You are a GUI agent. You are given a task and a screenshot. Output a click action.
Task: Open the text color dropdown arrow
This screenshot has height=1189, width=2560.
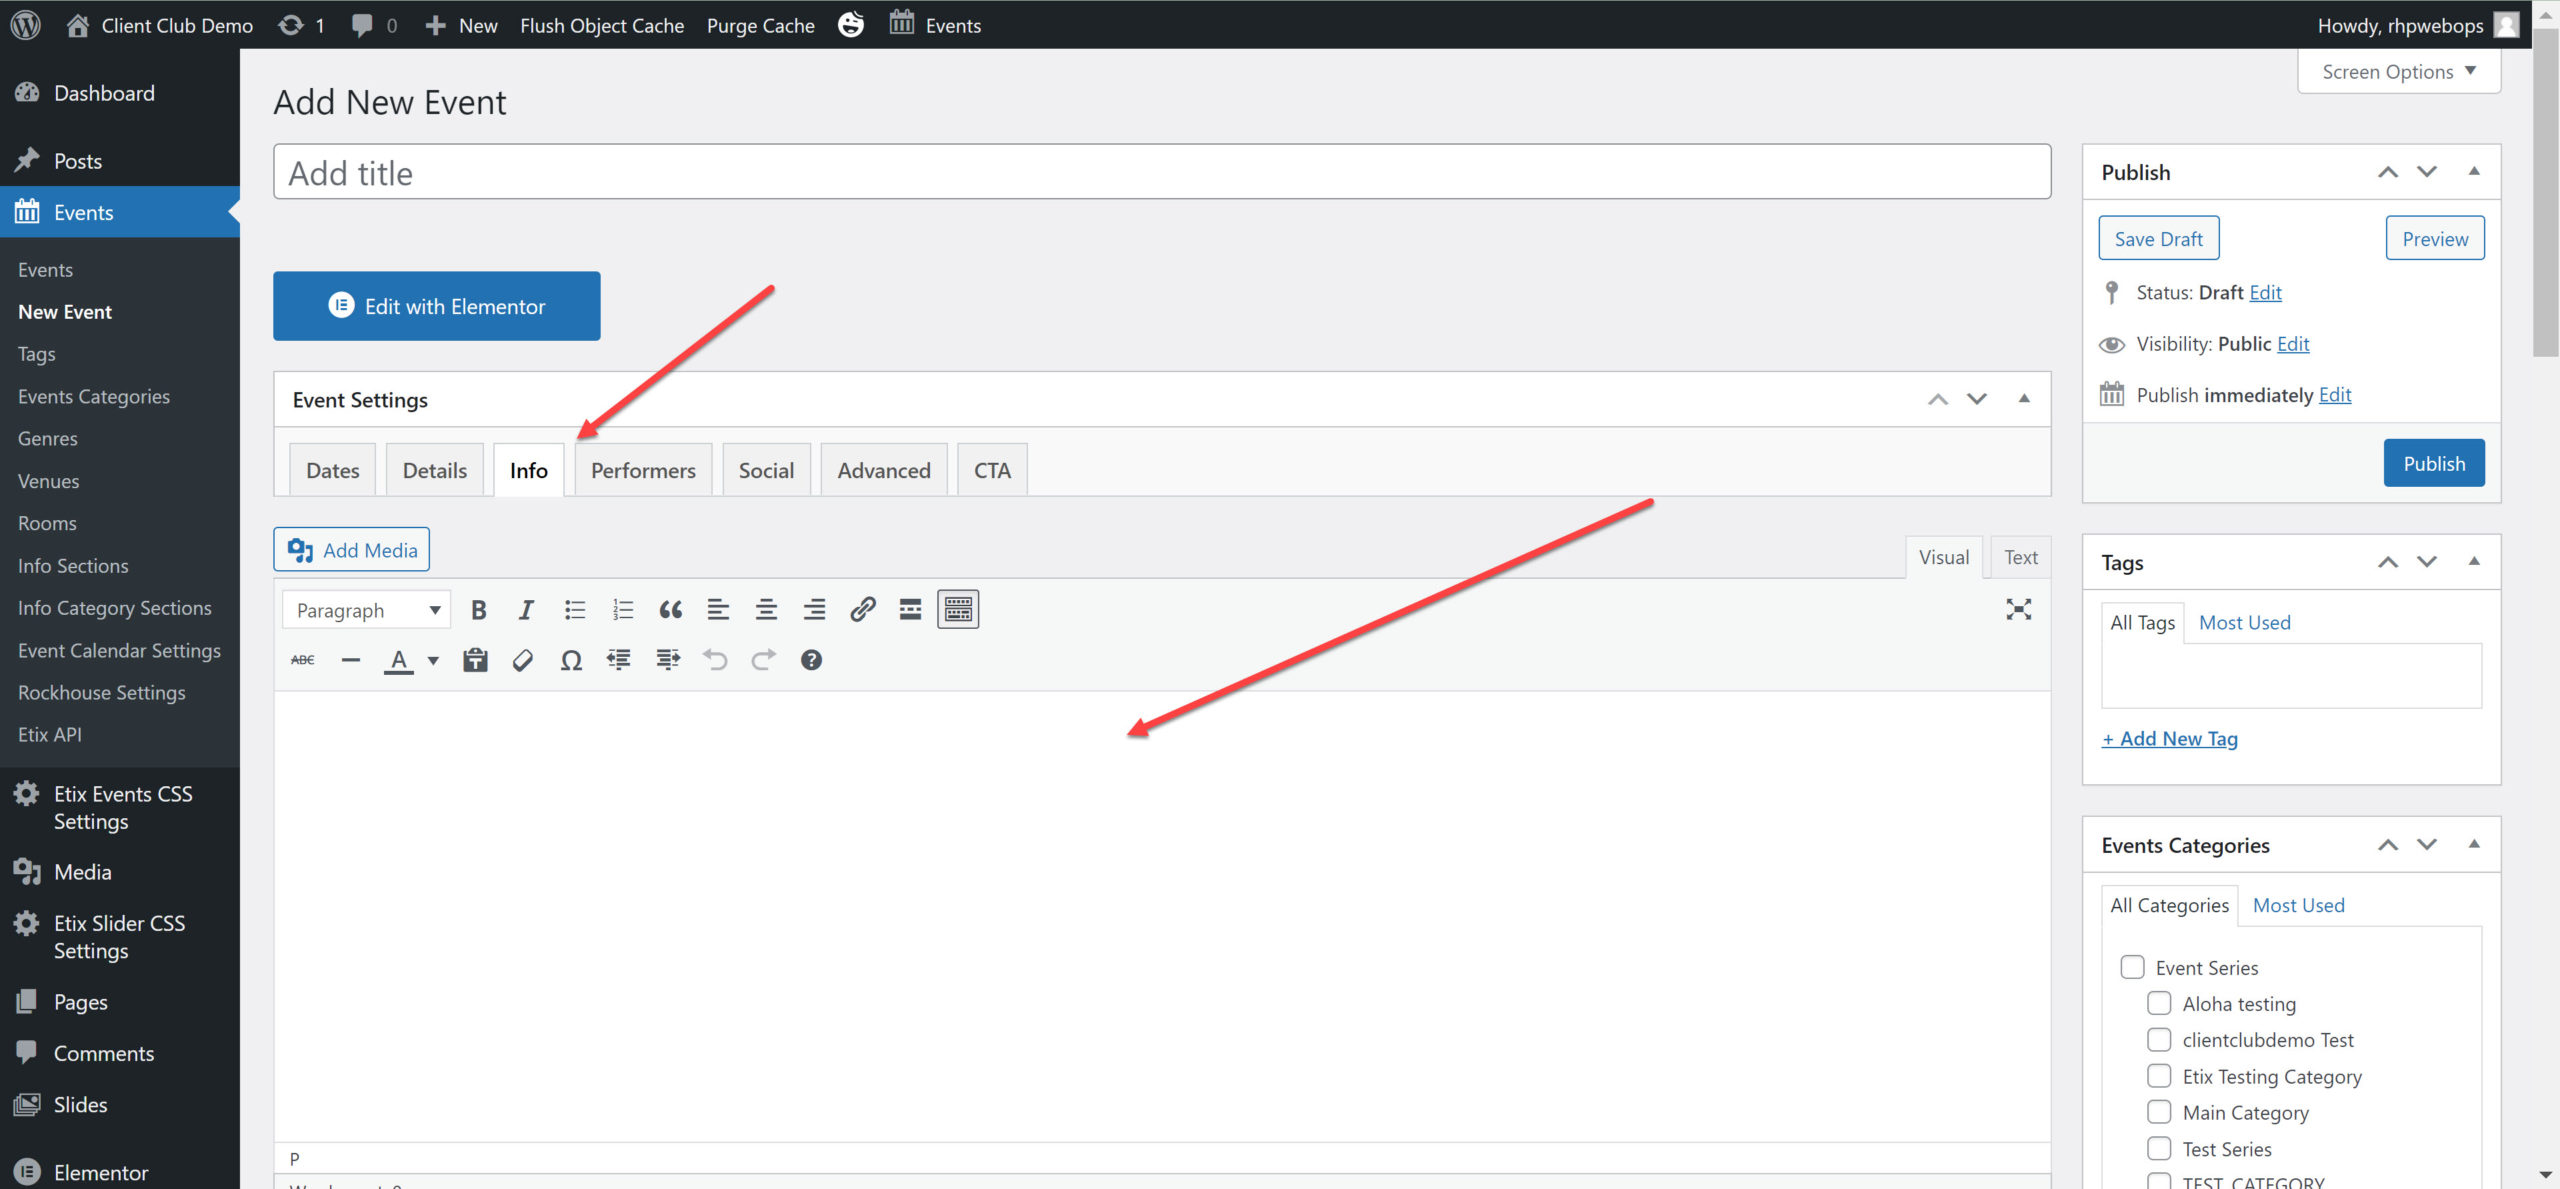[433, 660]
